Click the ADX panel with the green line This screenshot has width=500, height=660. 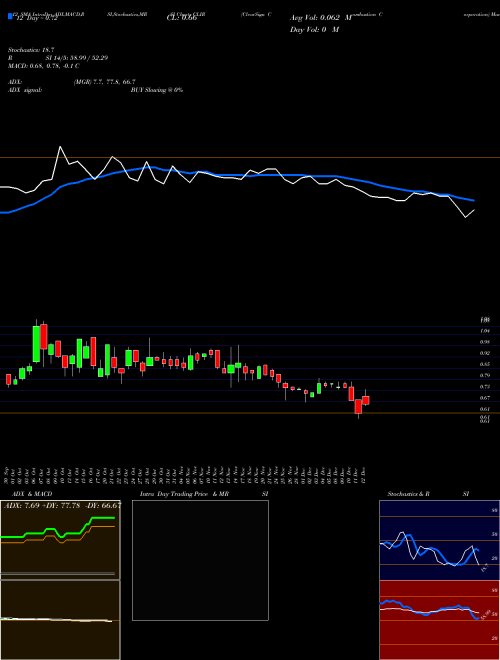point(60,540)
